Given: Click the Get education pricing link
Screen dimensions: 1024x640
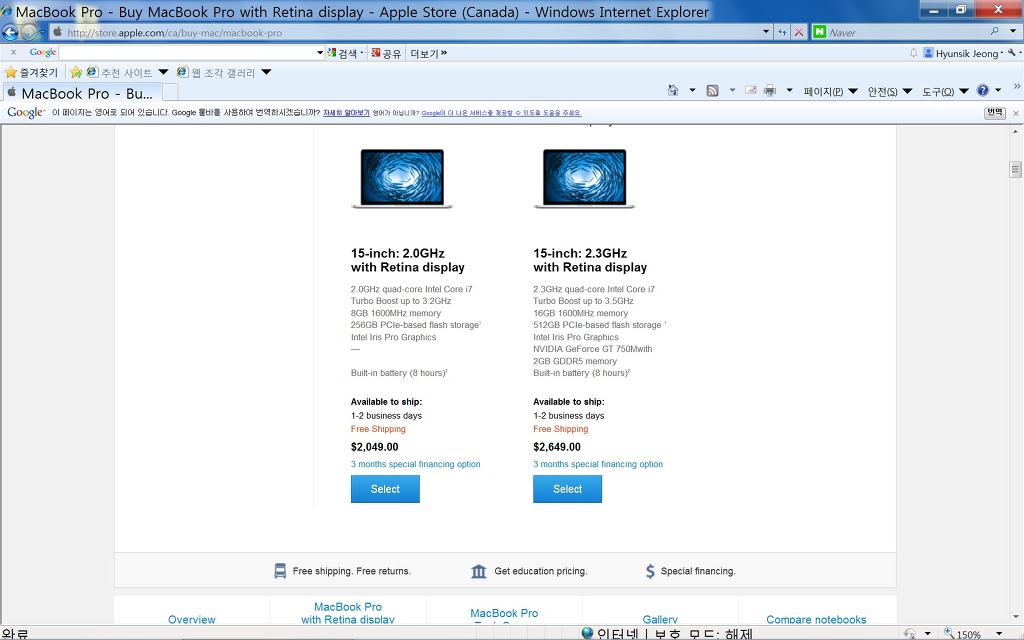Looking at the screenshot, I should (529, 571).
